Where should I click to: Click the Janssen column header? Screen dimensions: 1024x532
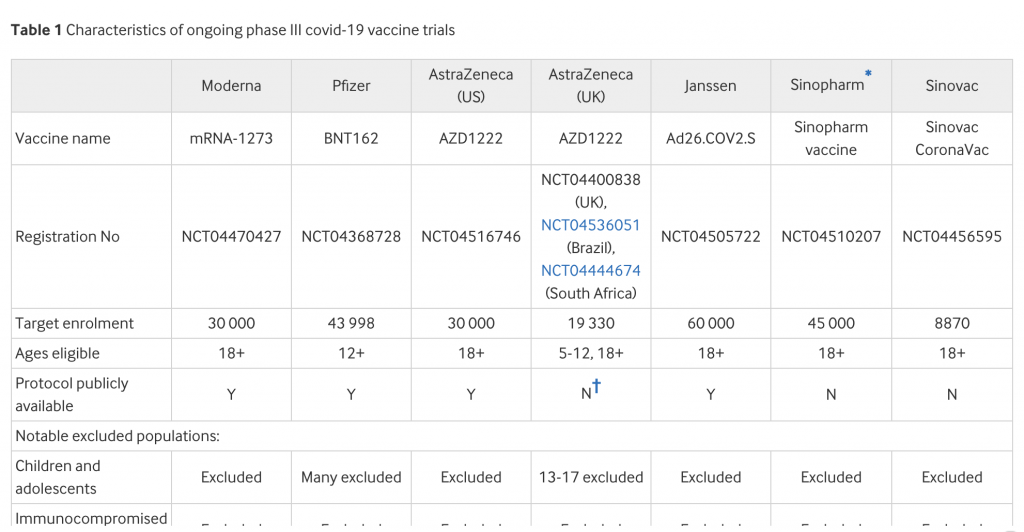point(710,86)
